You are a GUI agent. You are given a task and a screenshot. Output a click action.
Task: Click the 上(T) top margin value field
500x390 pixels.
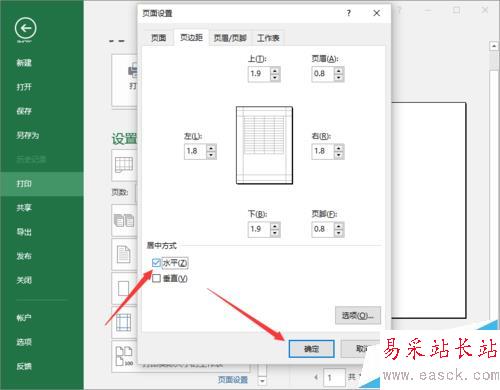tap(259, 74)
